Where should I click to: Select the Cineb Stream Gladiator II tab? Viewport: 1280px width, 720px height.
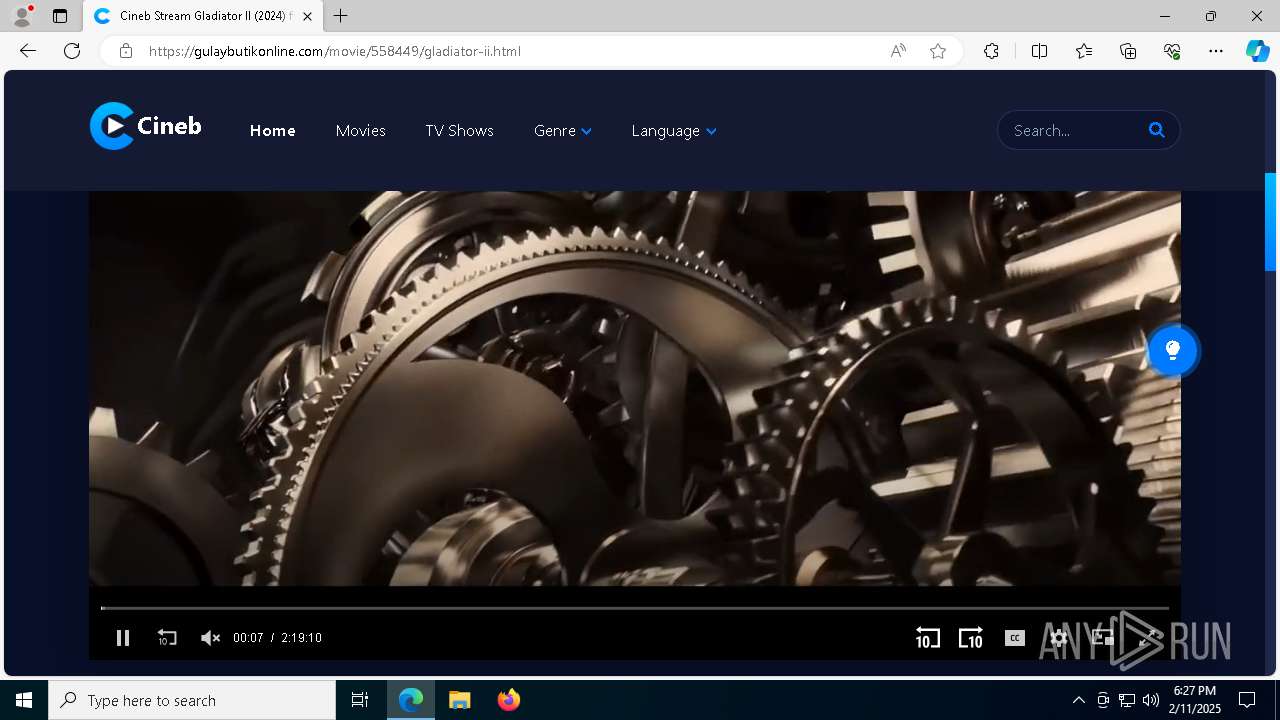pyautogui.click(x=202, y=16)
